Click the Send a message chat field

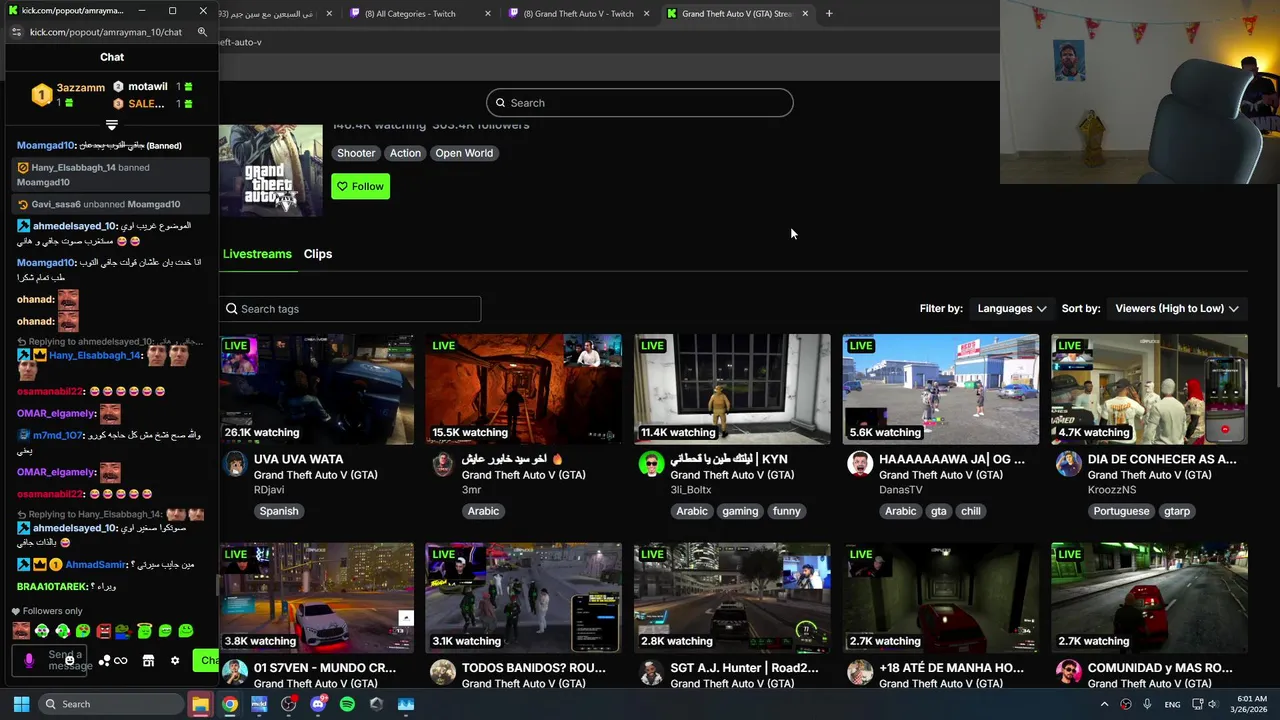pyautogui.click(x=50, y=660)
